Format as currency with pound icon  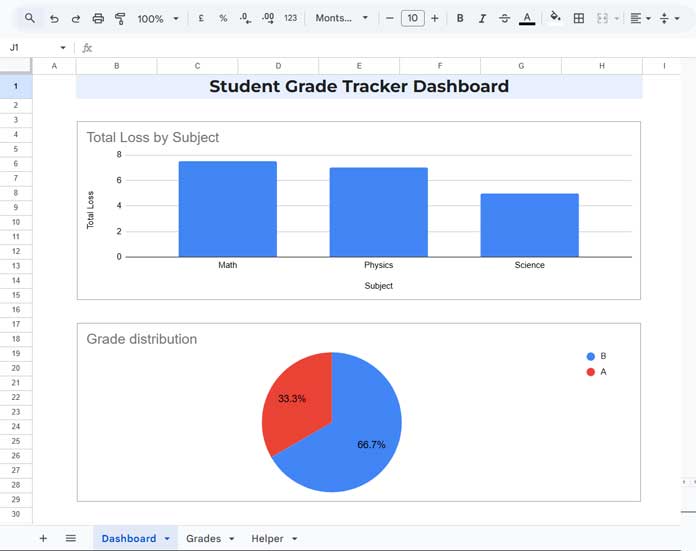point(201,18)
